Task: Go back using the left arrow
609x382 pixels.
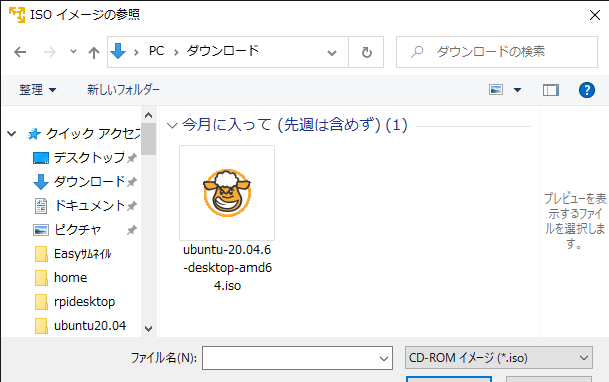Action: [x=20, y=52]
